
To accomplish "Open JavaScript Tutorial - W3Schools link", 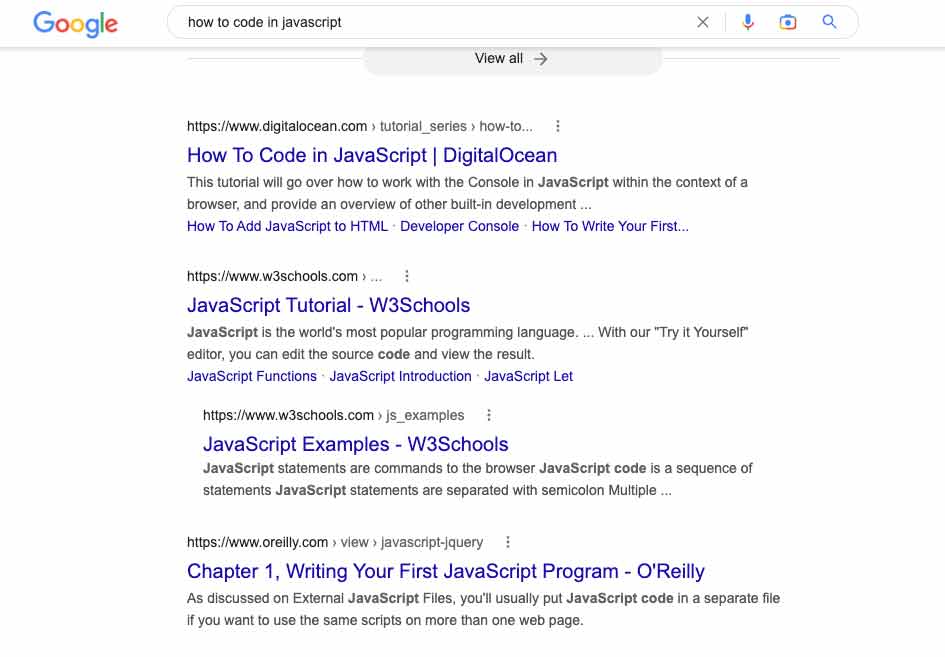I will pyautogui.click(x=328, y=305).
